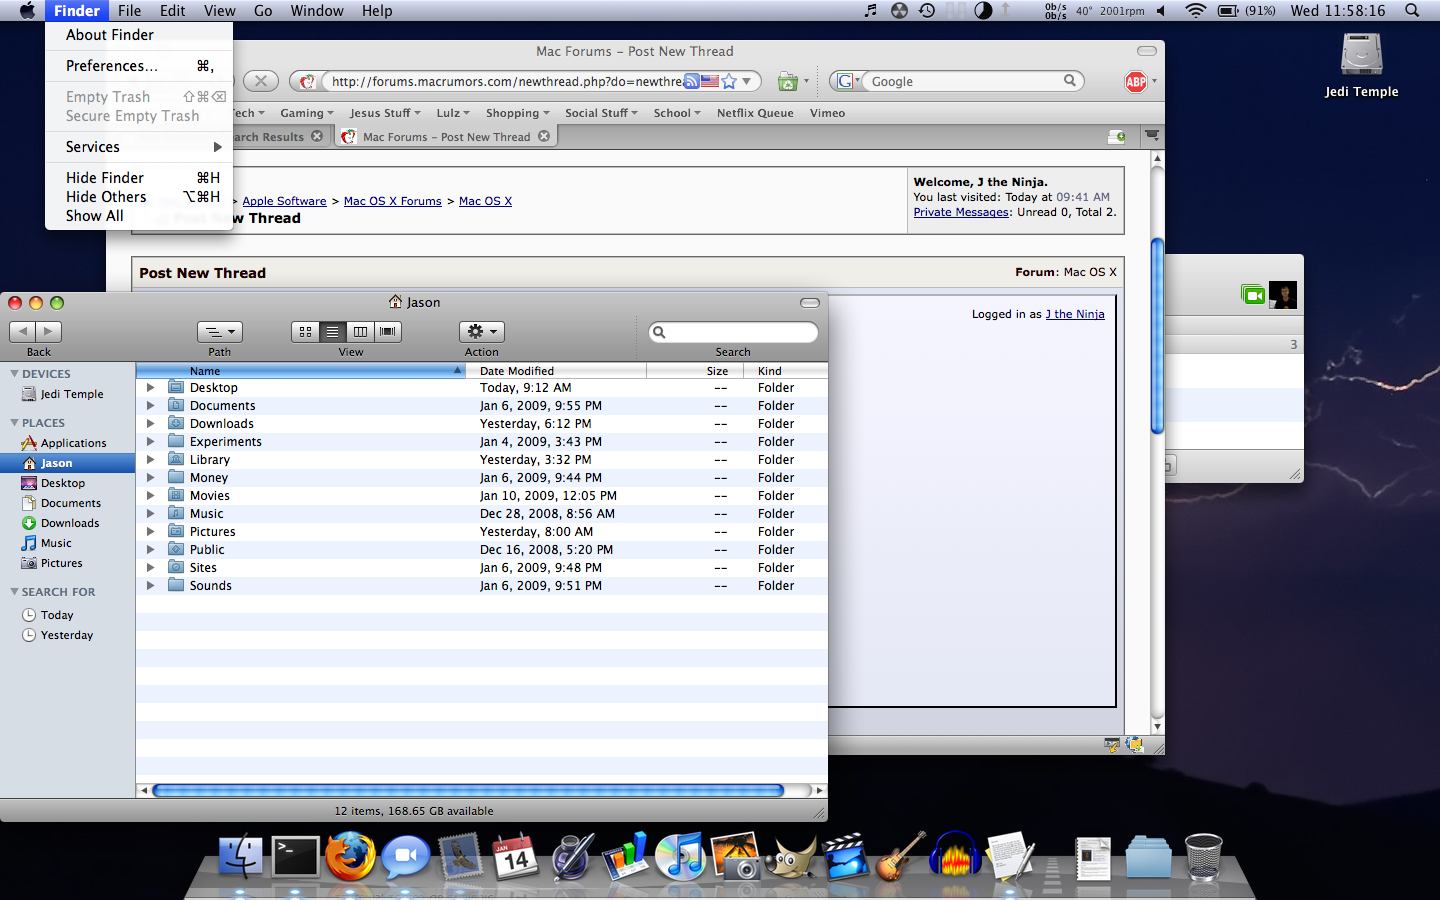Expand the Library folder row
Image resolution: width=1440 pixels, height=900 pixels.
150,460
